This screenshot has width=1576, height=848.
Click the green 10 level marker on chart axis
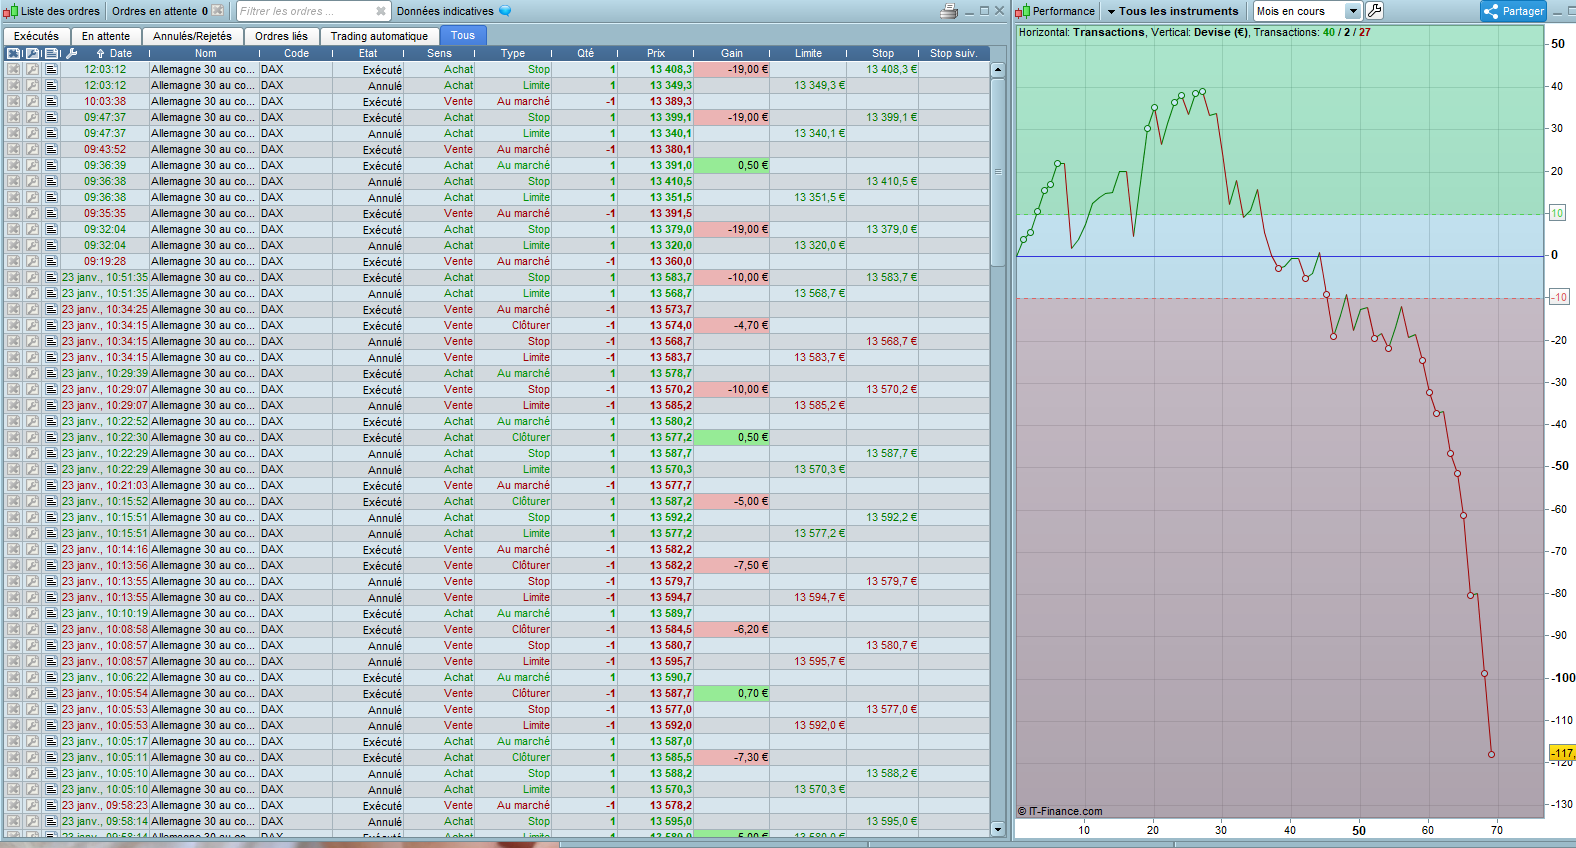pyautogui.click(x=1557, y=213)
